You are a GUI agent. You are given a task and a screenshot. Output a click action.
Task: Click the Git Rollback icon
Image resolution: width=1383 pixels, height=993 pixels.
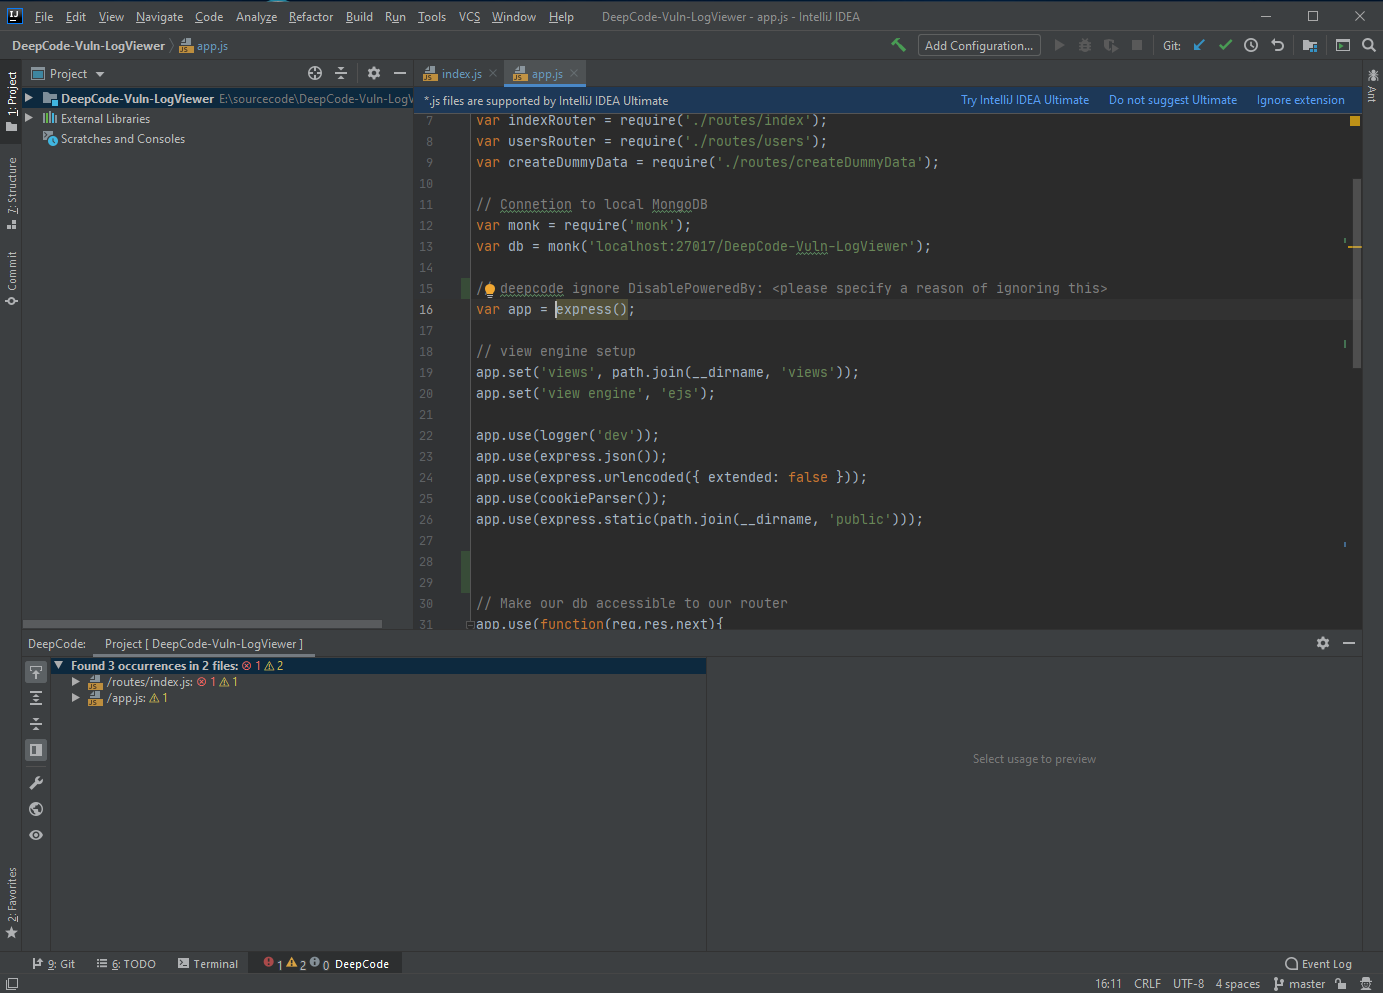1277,45
